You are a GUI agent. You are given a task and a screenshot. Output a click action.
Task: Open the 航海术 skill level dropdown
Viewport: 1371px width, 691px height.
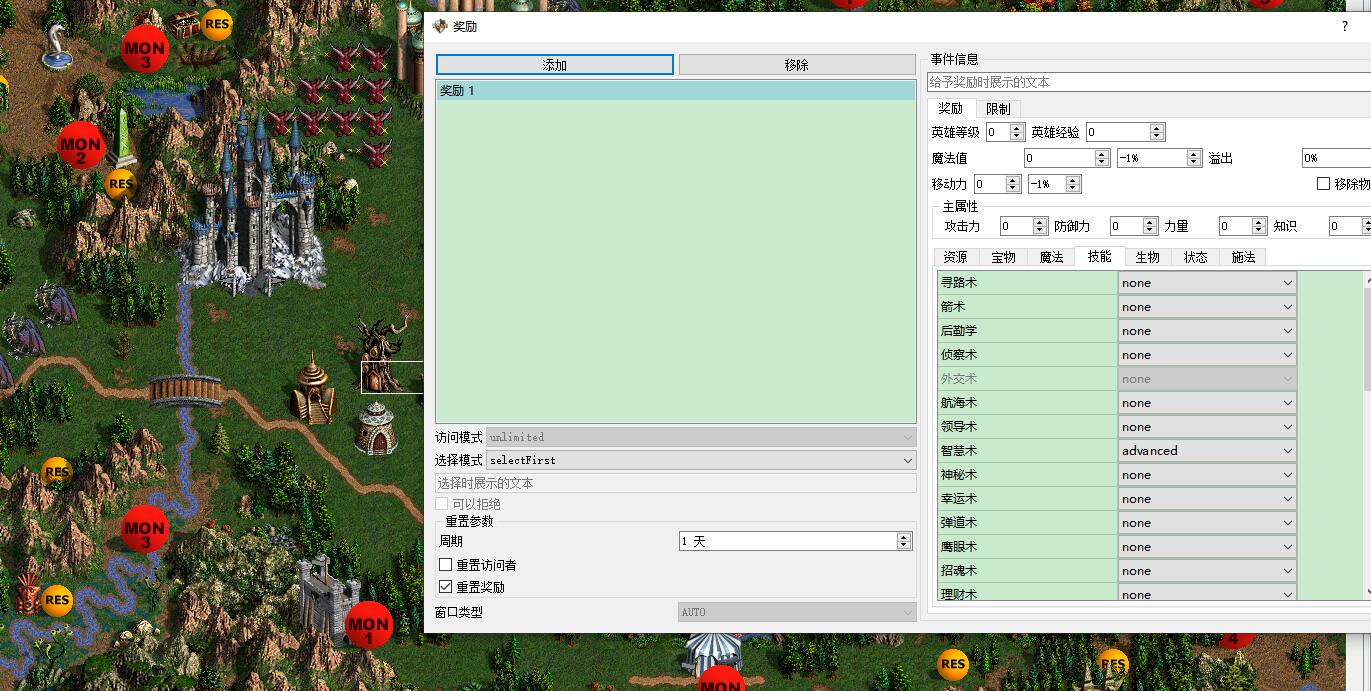pyautogui.click(x=1207, y=403)
